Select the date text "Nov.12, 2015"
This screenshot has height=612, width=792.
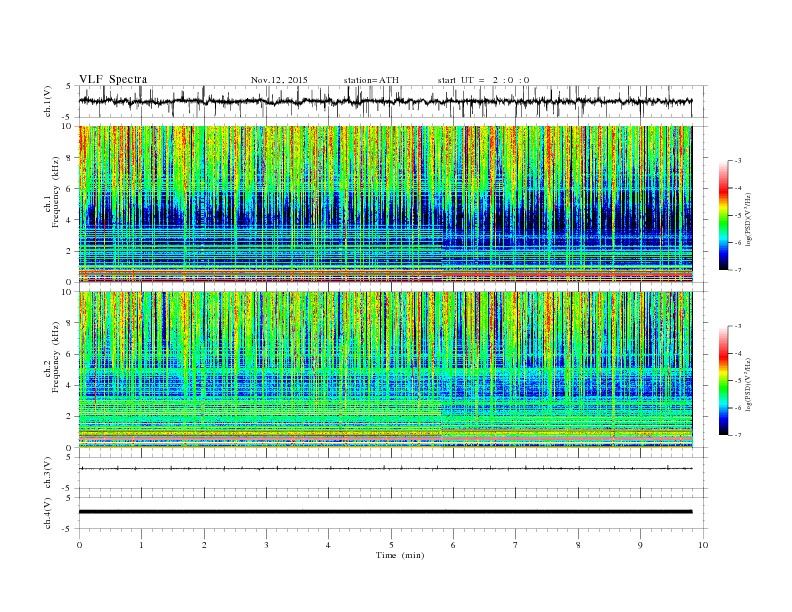(279, 80)
